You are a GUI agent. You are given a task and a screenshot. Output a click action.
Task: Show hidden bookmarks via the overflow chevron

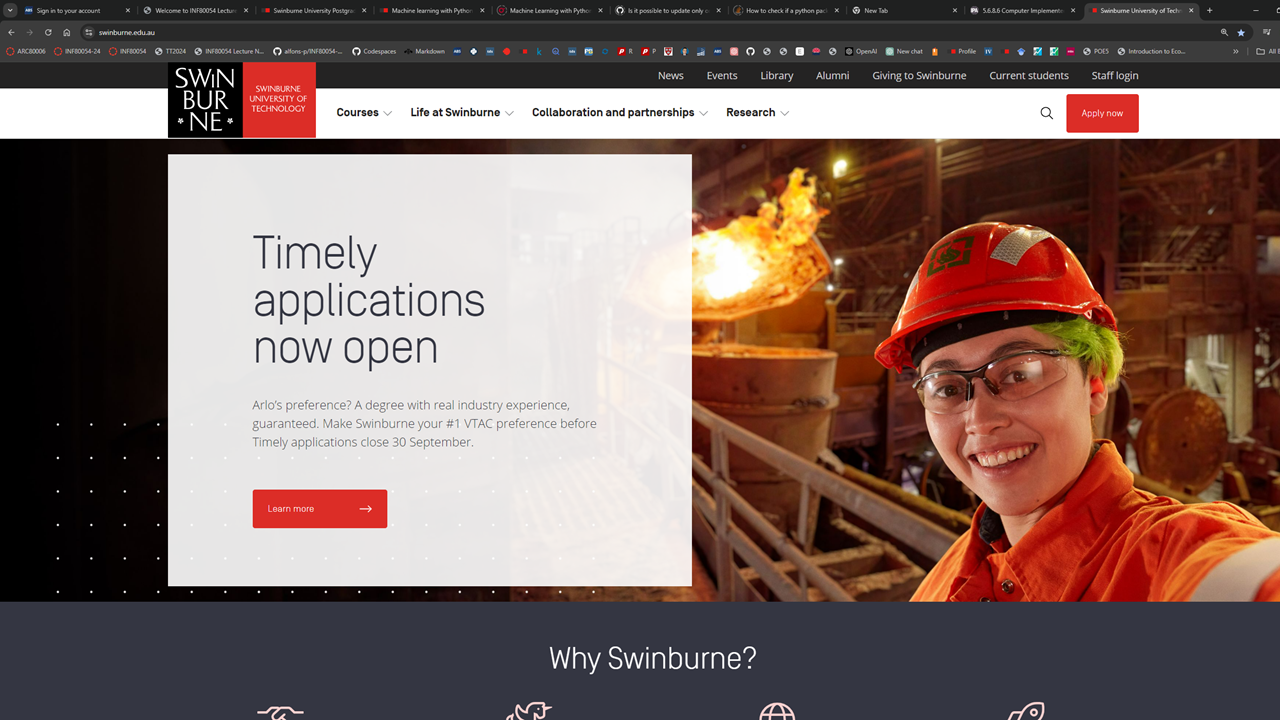[1235, 51]
